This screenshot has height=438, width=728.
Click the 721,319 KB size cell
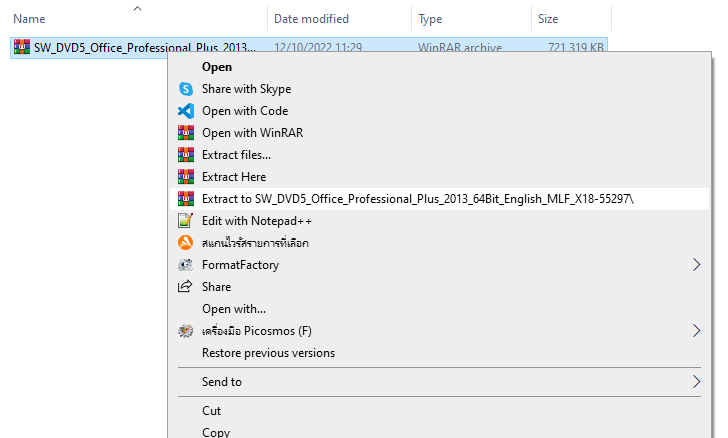pyautogui.click(x=576, y=47)
